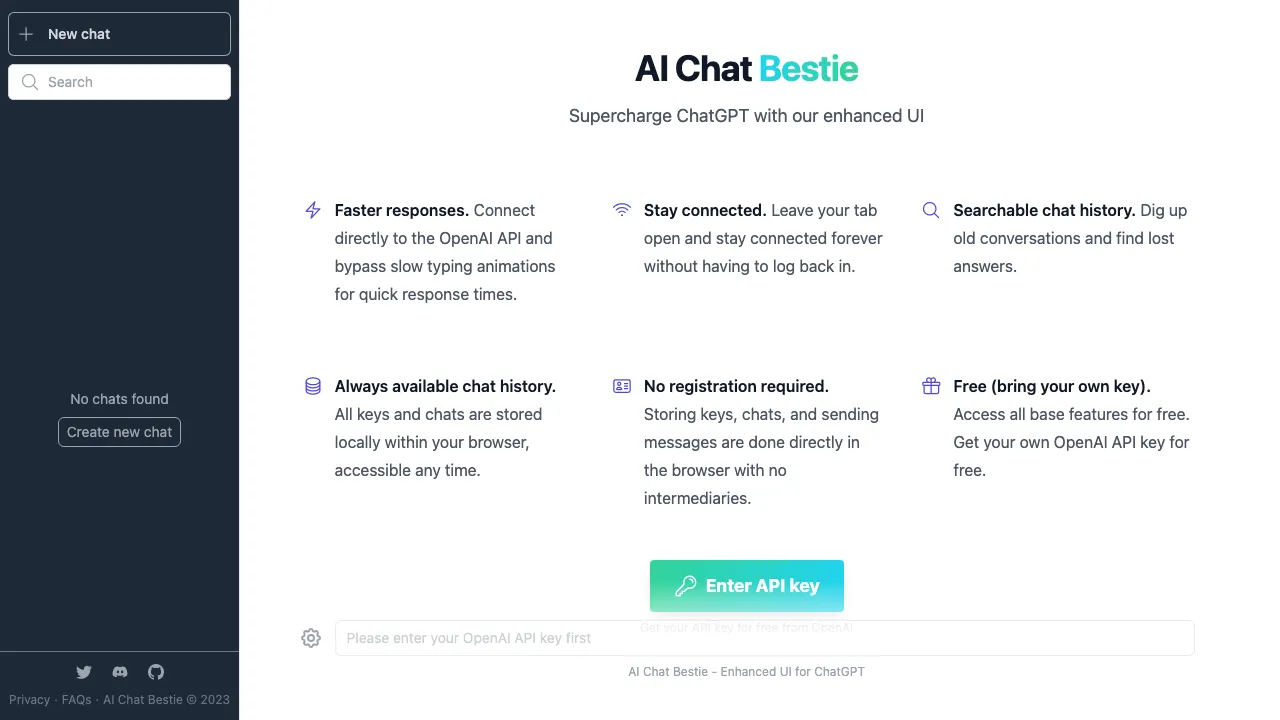Click the key icon inside the Enter API key button
This screenshot has width=1280, height=720.
[686, 585]
